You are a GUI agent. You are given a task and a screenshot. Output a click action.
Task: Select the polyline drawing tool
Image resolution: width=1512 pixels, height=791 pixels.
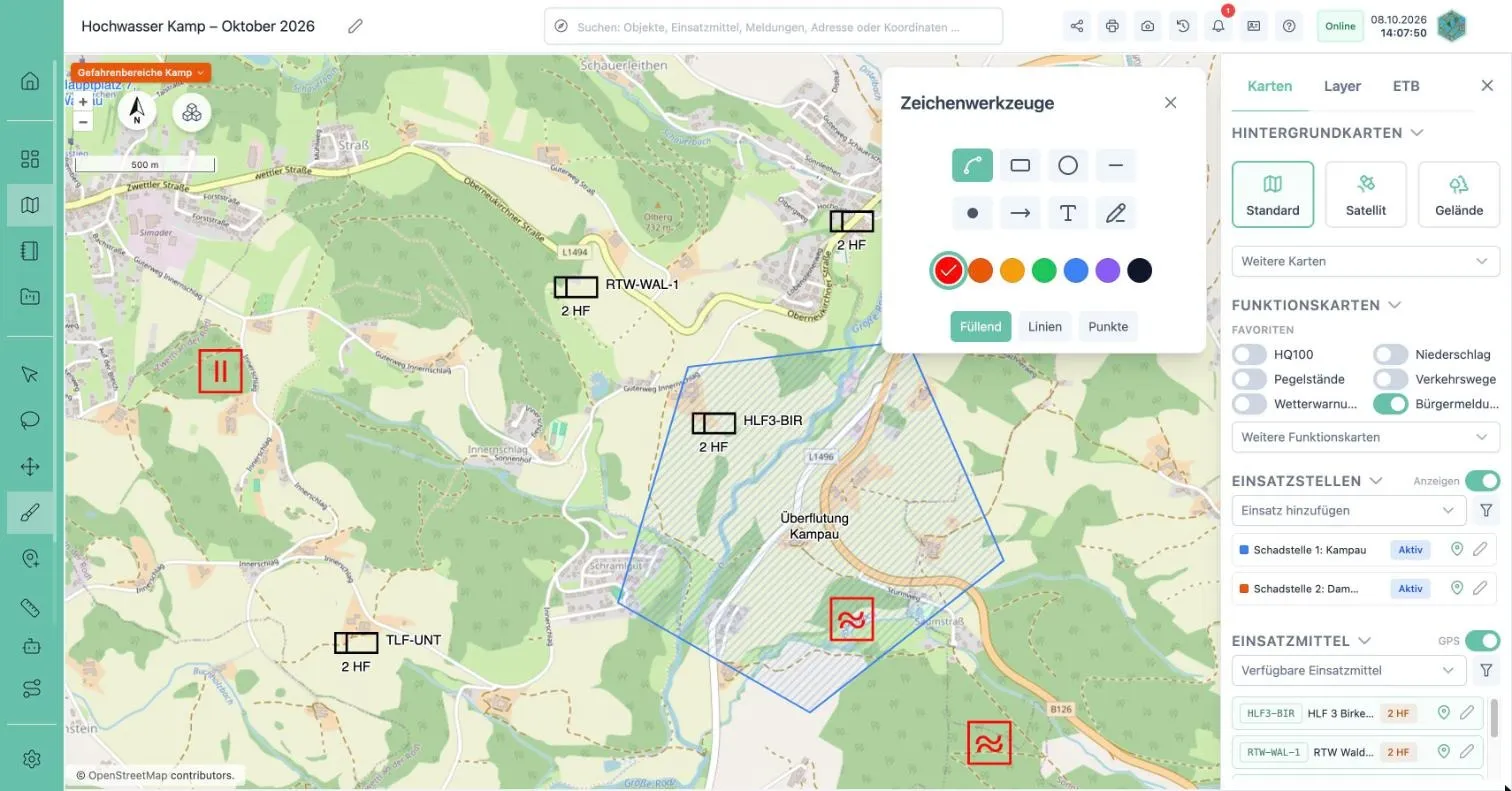coord(972,165)
